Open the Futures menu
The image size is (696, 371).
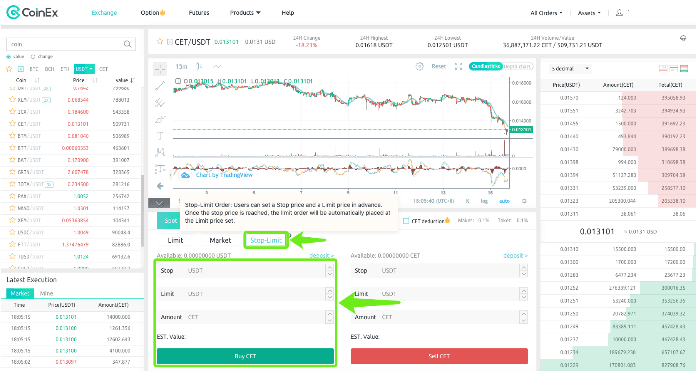(x=199, y=12)
